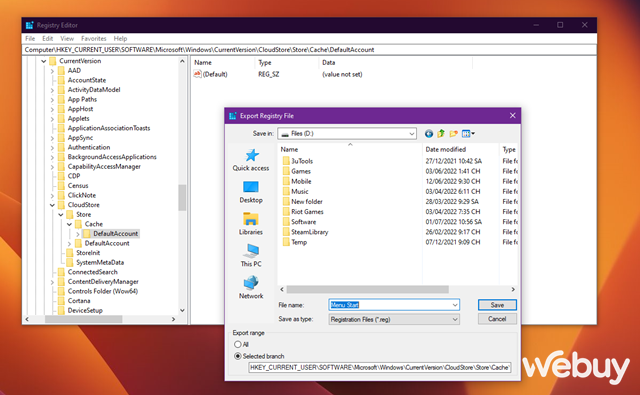Create new folder icon in Export dialog
This screenshot has height=395, width=640.
453,133
